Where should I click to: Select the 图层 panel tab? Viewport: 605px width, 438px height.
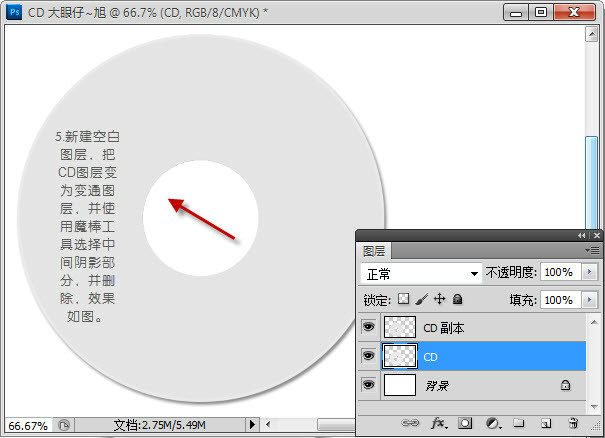375,251
